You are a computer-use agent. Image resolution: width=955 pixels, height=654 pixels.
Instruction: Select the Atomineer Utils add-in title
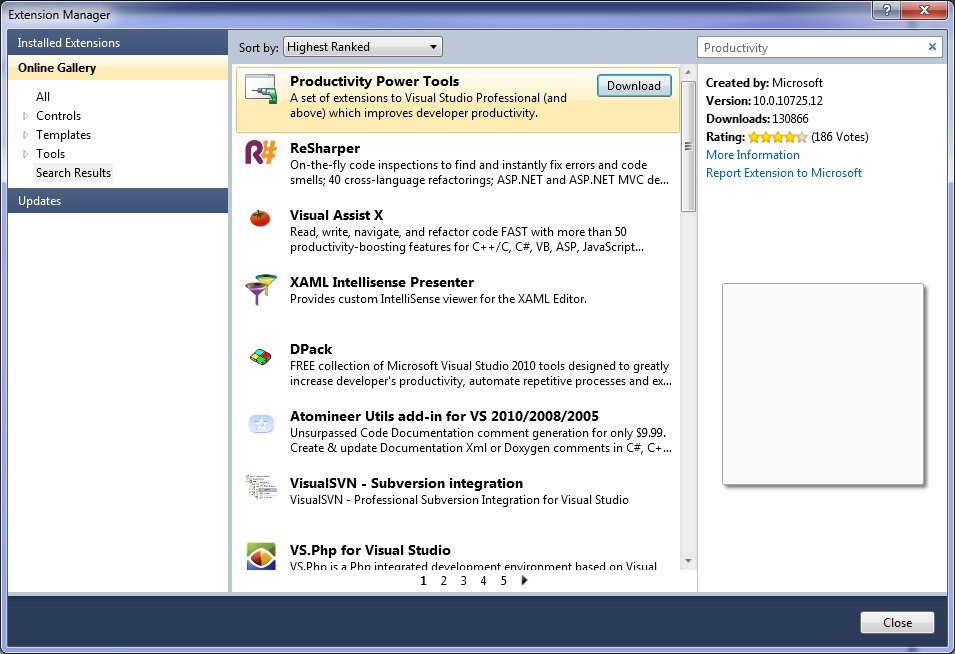click(x=444, y=416)
